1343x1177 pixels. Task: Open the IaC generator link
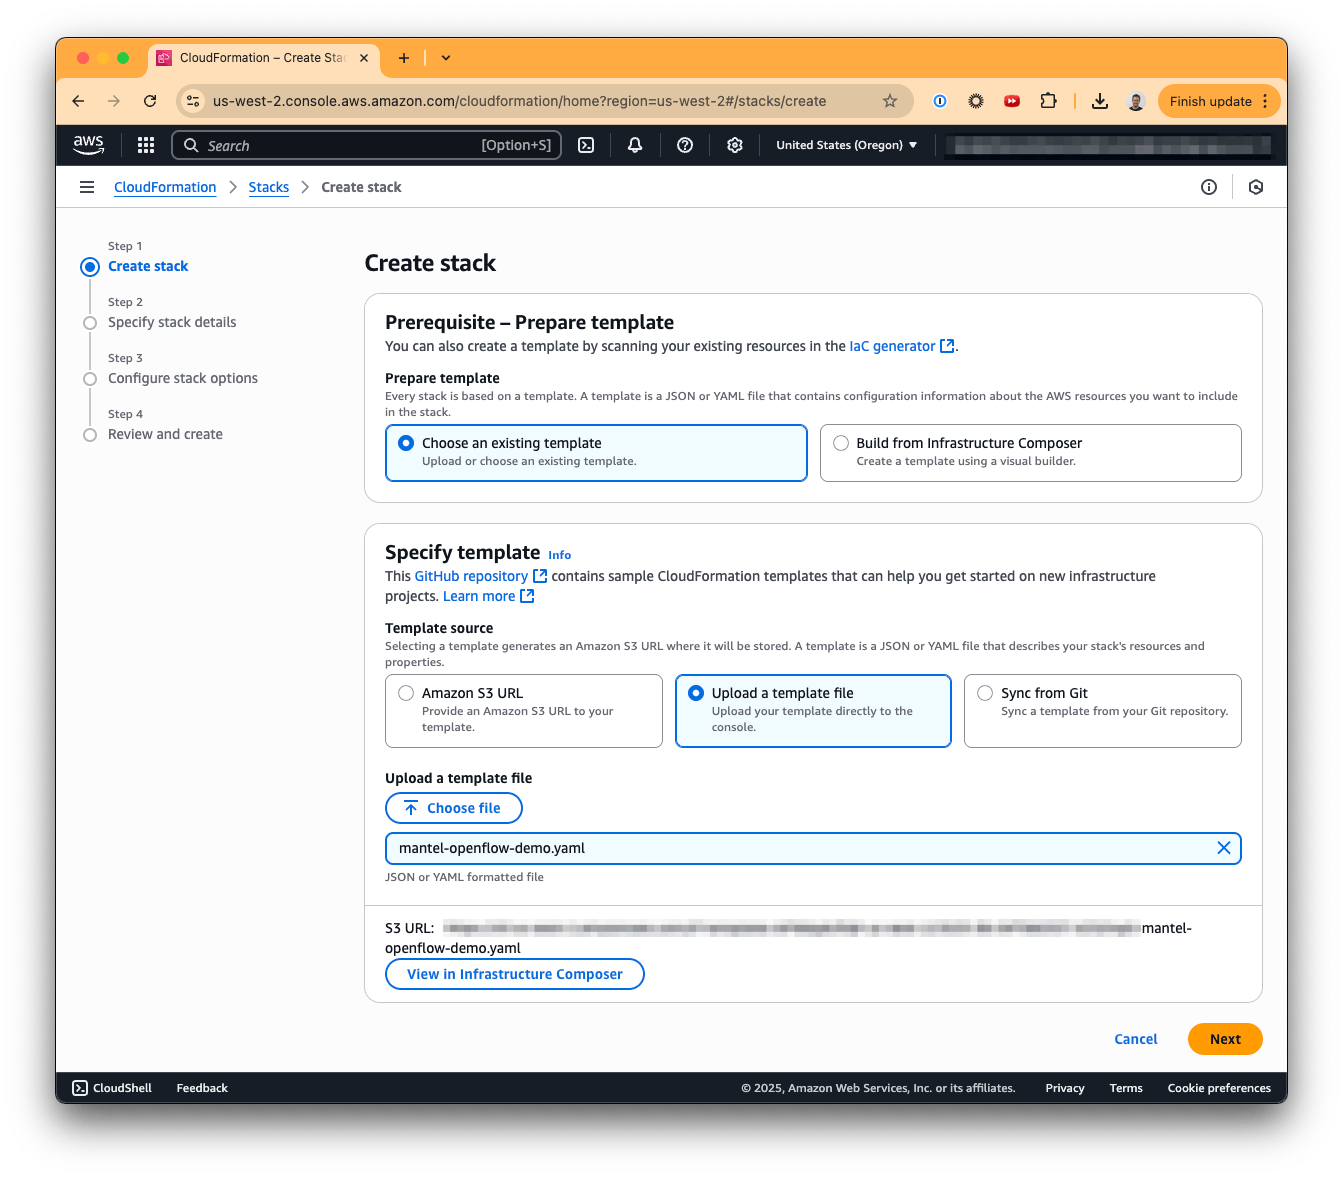click(901, 346)
